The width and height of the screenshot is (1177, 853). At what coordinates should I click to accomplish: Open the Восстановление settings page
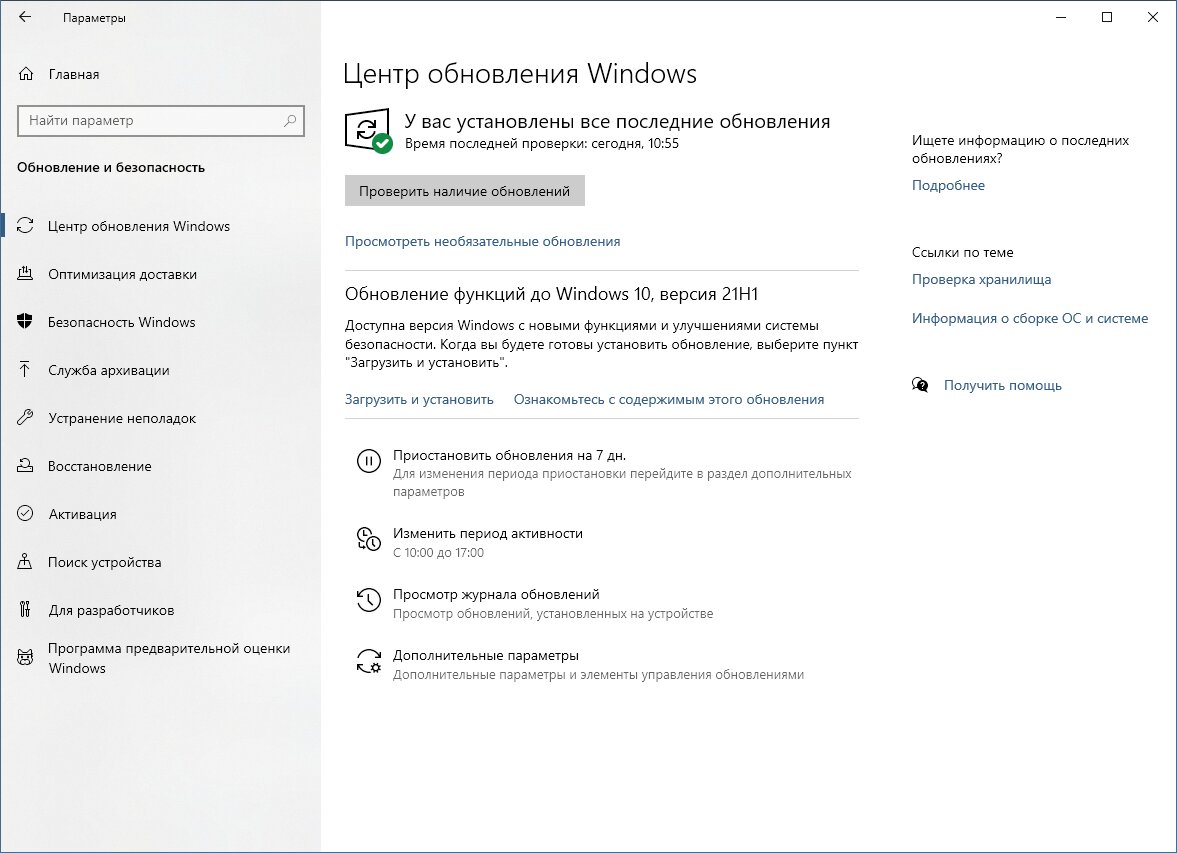coord(100,466)
